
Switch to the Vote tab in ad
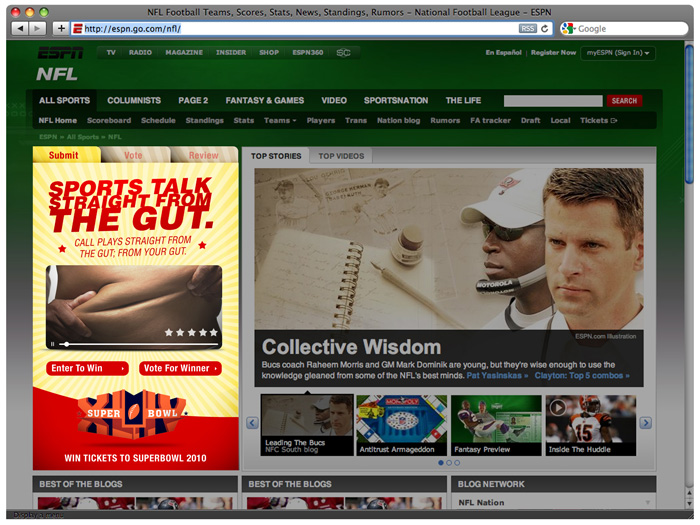pyautogui.click(x=135, y=155)
